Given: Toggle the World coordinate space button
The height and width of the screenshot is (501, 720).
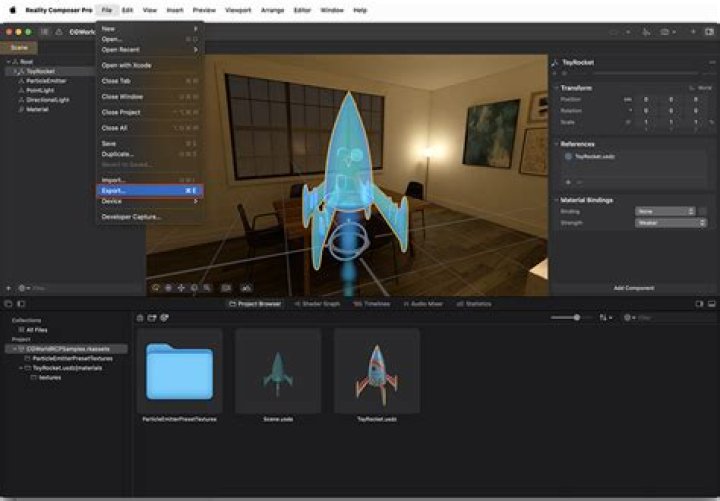Looking at the screenshot, I should coord(701,88).
